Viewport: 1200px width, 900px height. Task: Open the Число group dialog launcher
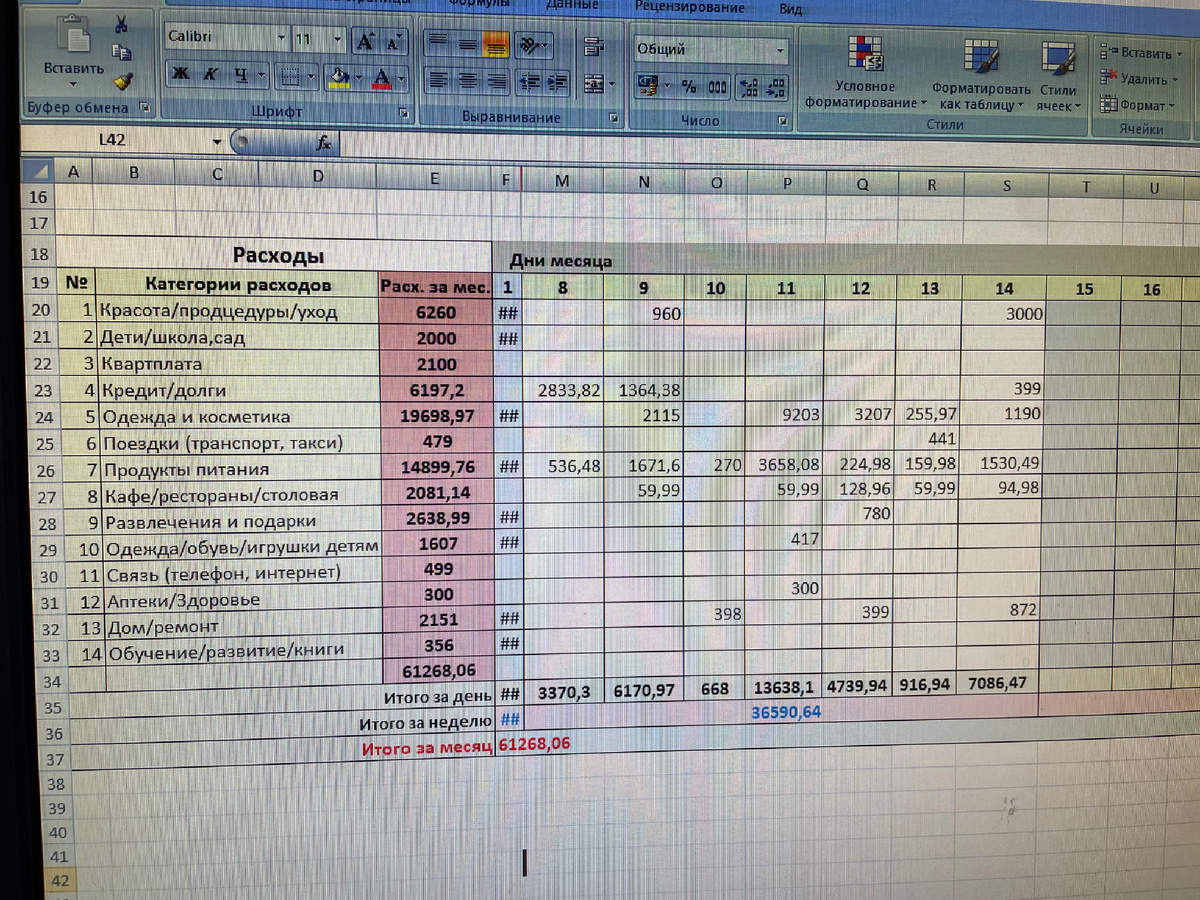[784, 122]
